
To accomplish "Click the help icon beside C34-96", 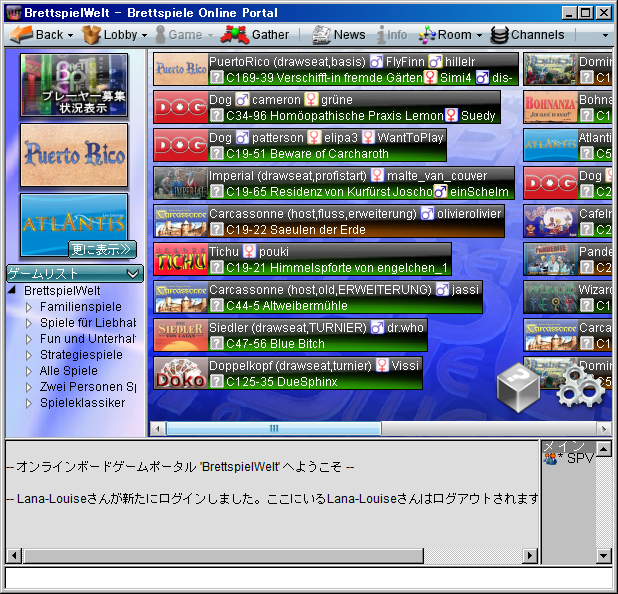I will click(216, 115).
